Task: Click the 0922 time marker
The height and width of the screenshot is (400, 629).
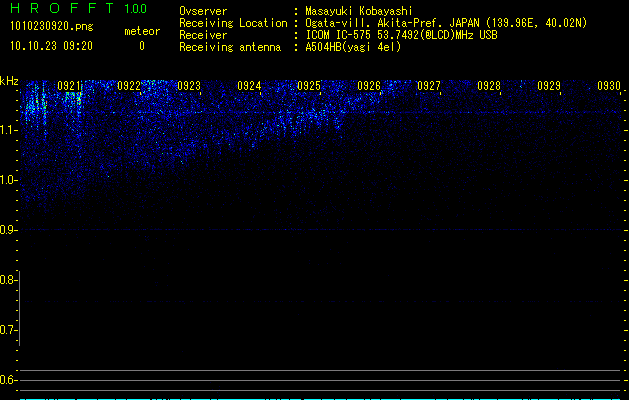Action: click(x=129, y=86)
